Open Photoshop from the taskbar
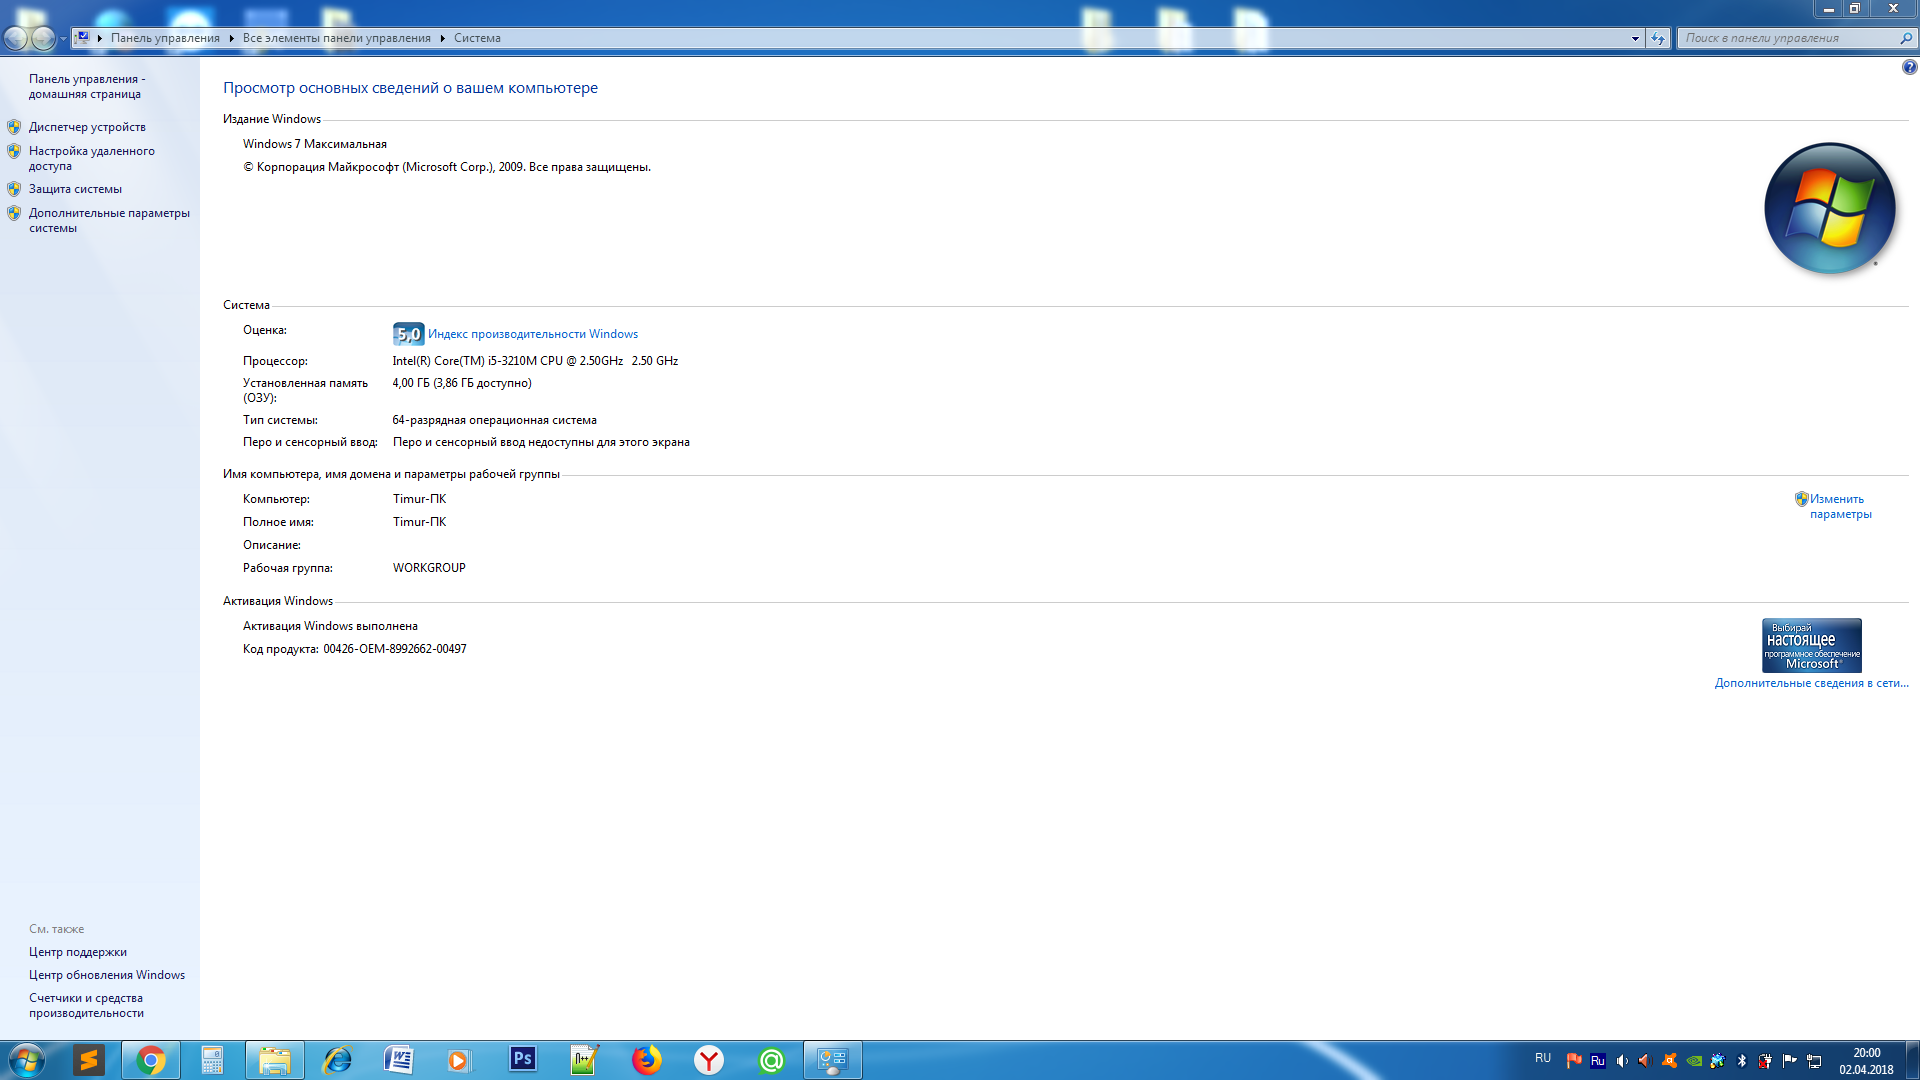1920x1080 pixels. pos(522,1059)
